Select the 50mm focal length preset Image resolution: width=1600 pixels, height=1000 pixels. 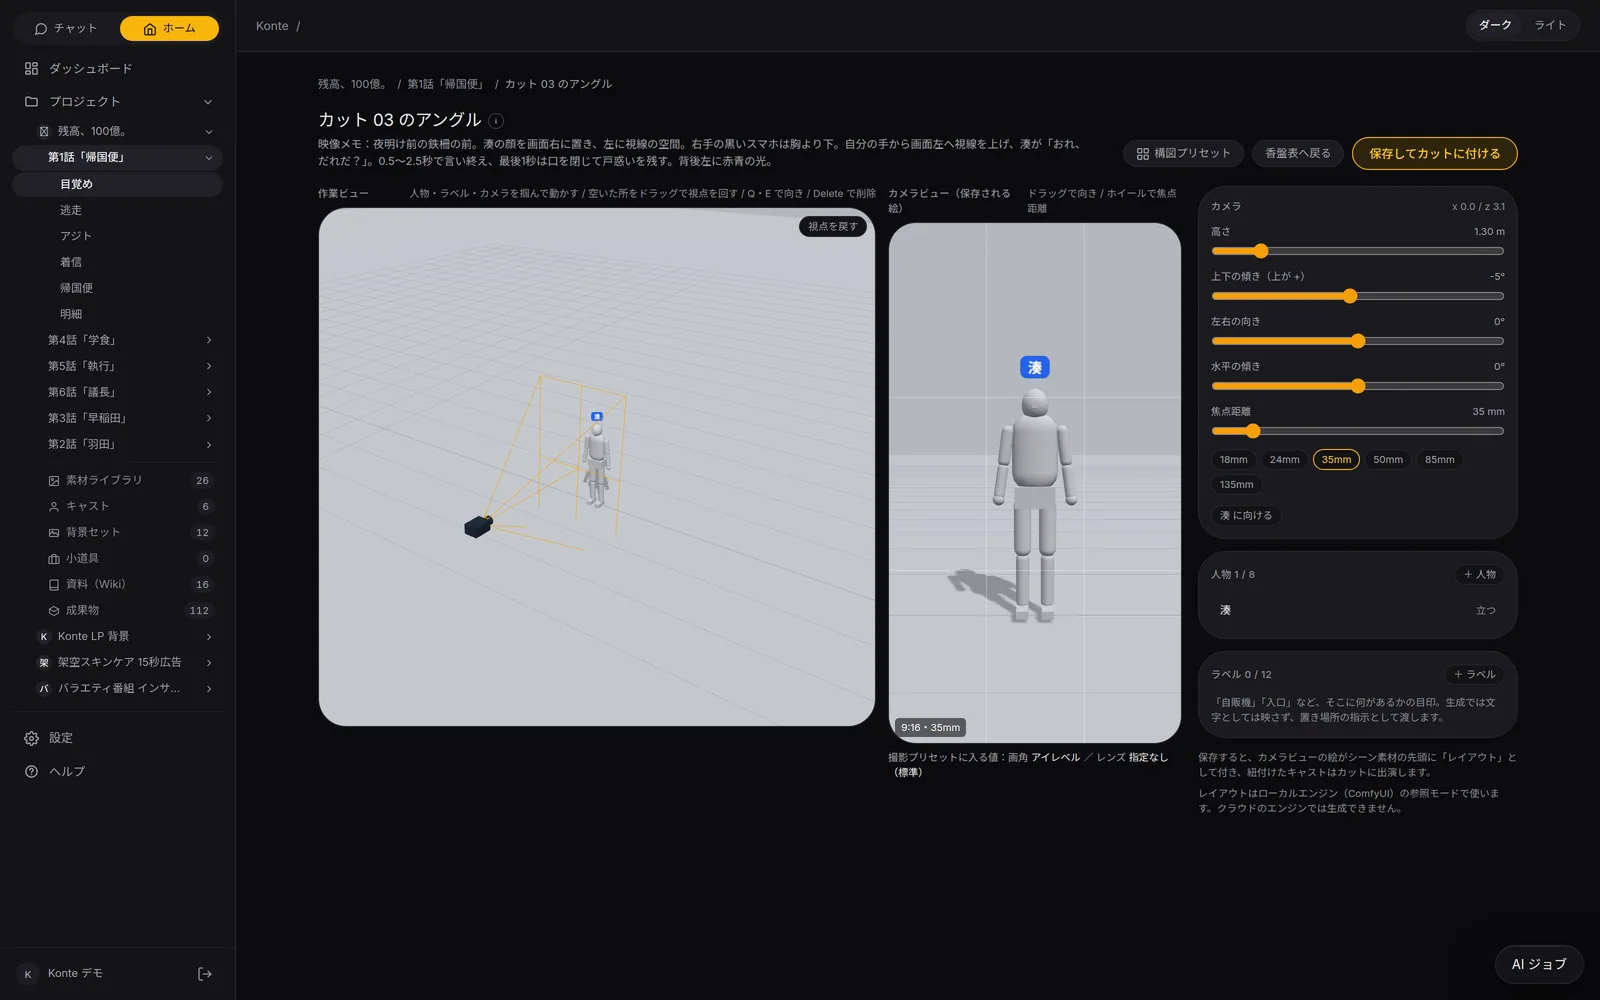tap(1387, 459)
